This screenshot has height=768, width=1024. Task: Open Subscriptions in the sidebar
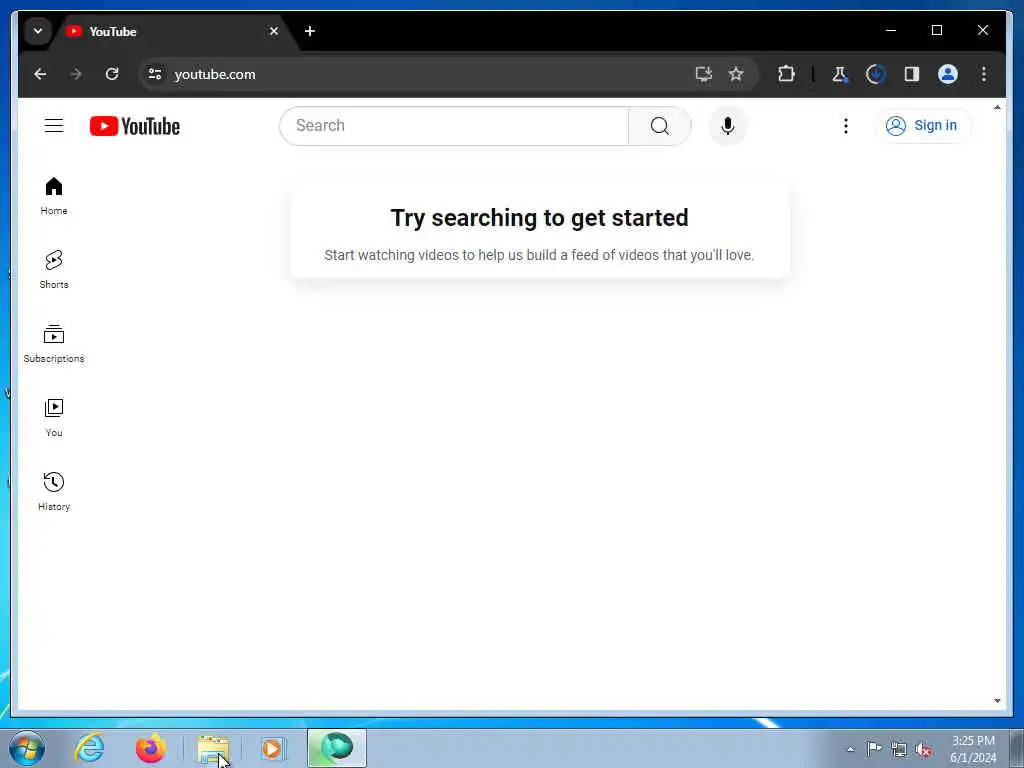tap(54, 344)
